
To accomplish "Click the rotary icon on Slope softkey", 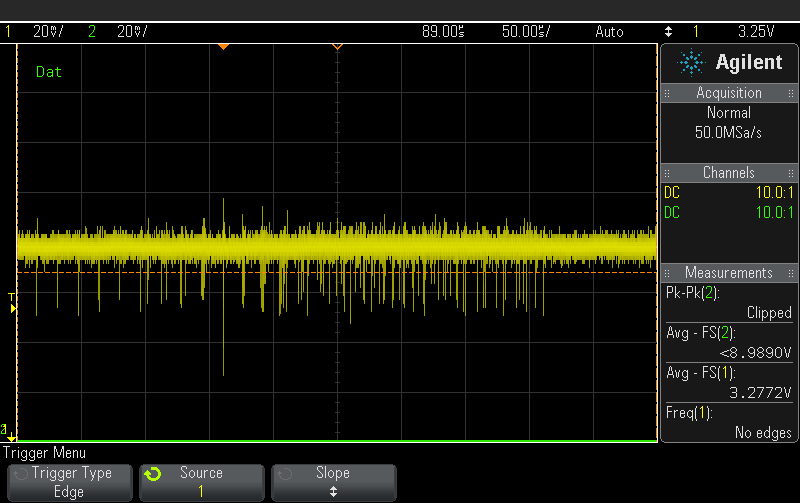I will tap(285, 474).
